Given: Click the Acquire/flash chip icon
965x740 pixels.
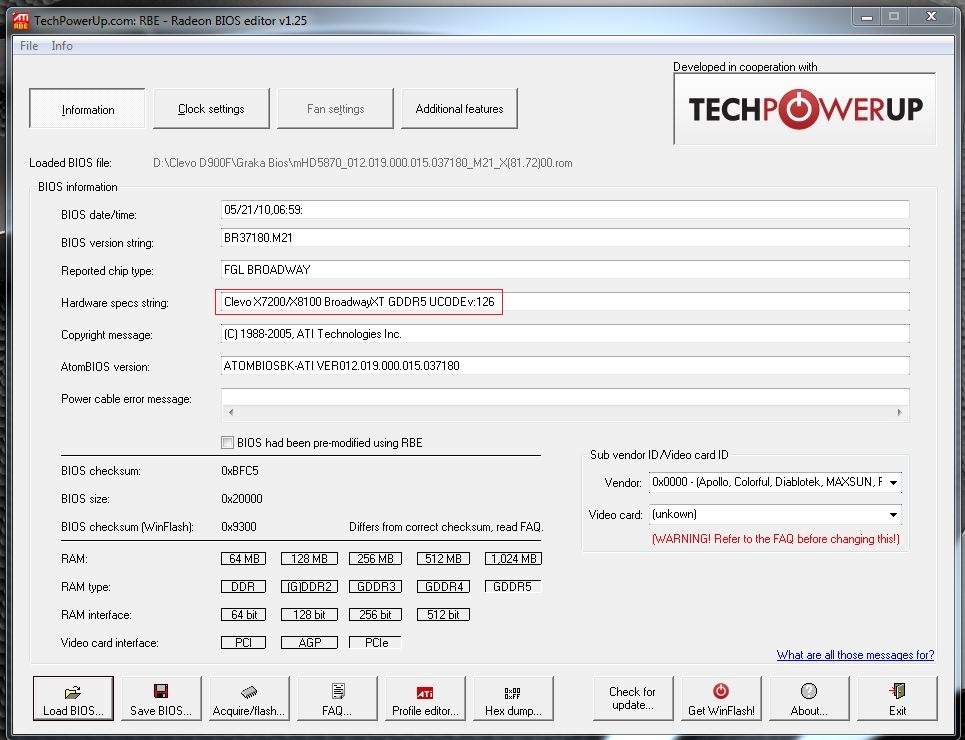Looking at the screenshot, I should [x=249, y=692].
